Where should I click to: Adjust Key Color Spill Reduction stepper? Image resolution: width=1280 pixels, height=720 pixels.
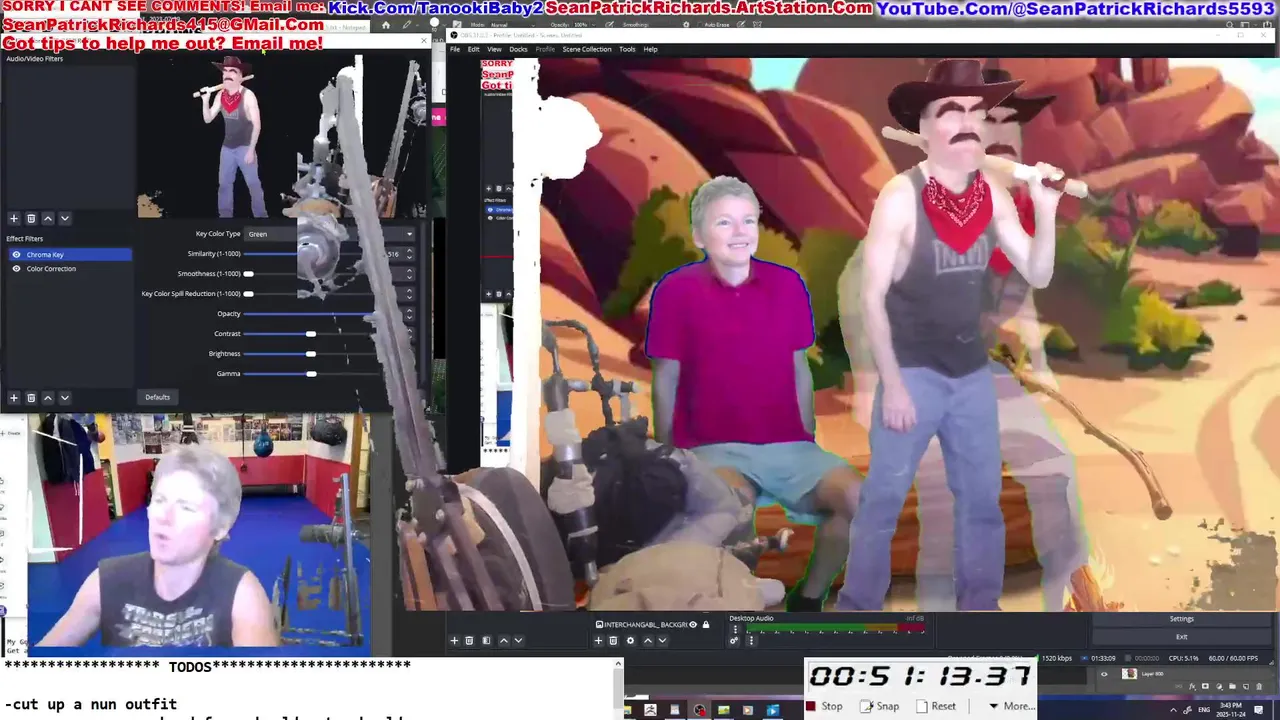click(409, 294)
